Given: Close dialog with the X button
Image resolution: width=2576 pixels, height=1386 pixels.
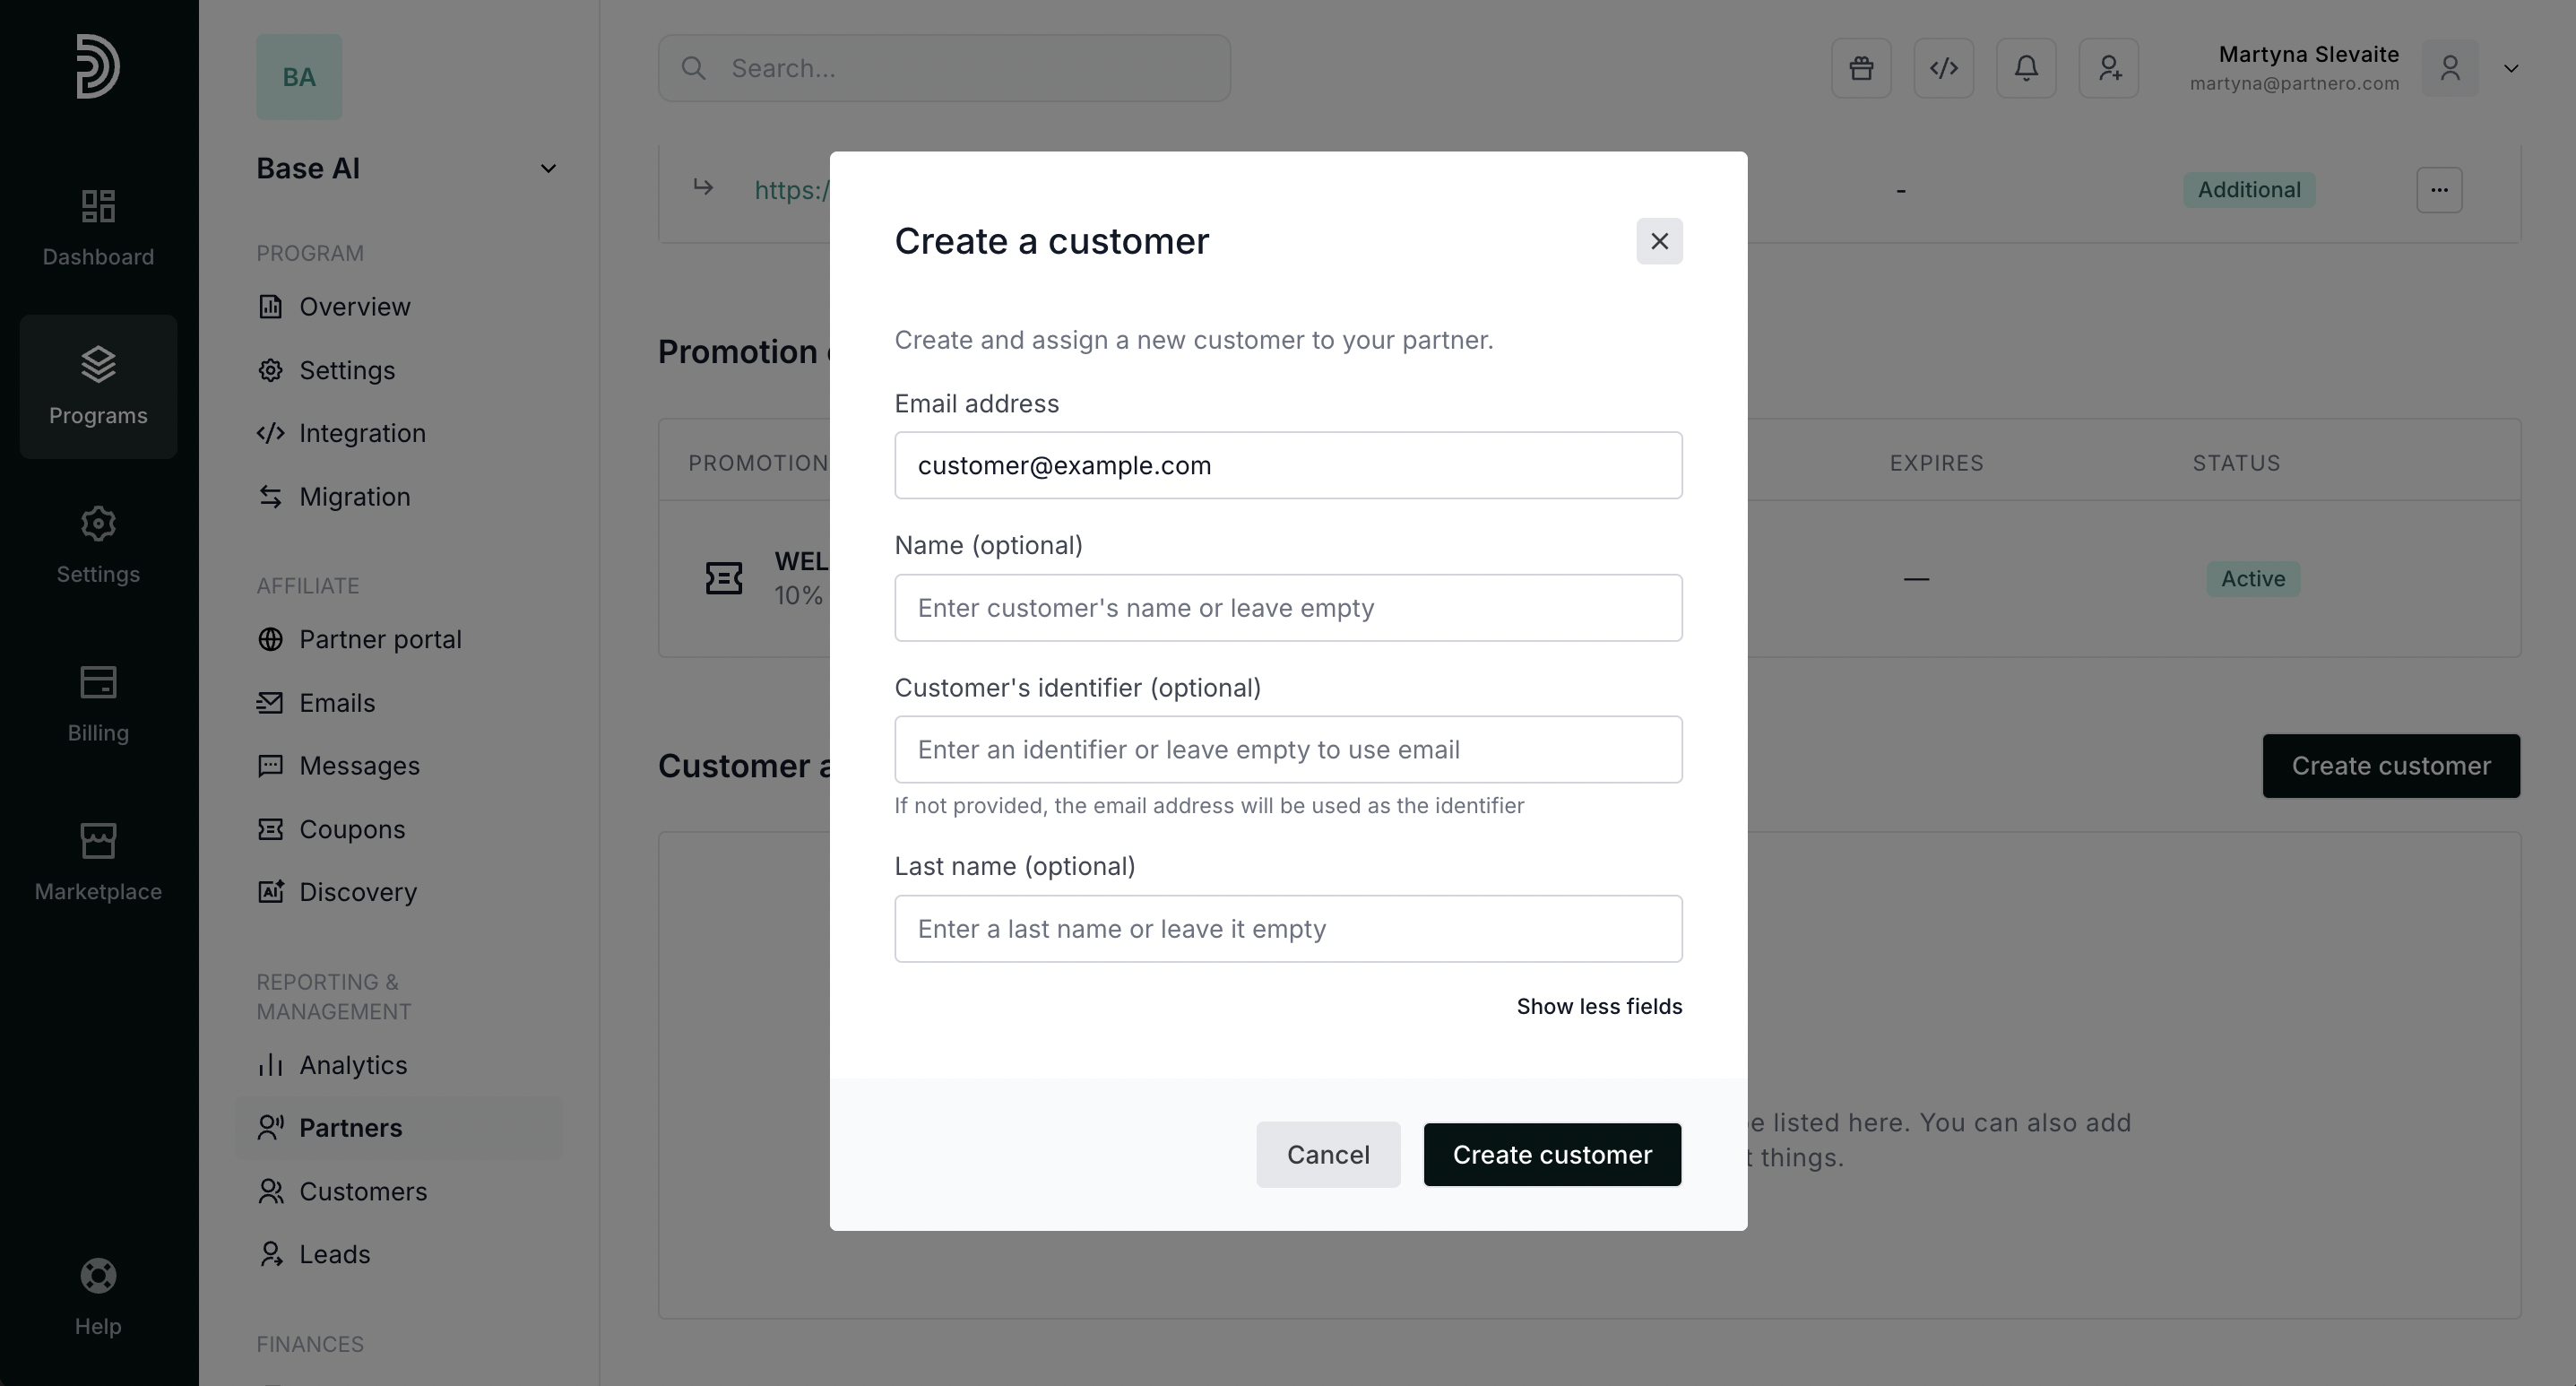Looking at the screenshot, I should (1659, 241).
